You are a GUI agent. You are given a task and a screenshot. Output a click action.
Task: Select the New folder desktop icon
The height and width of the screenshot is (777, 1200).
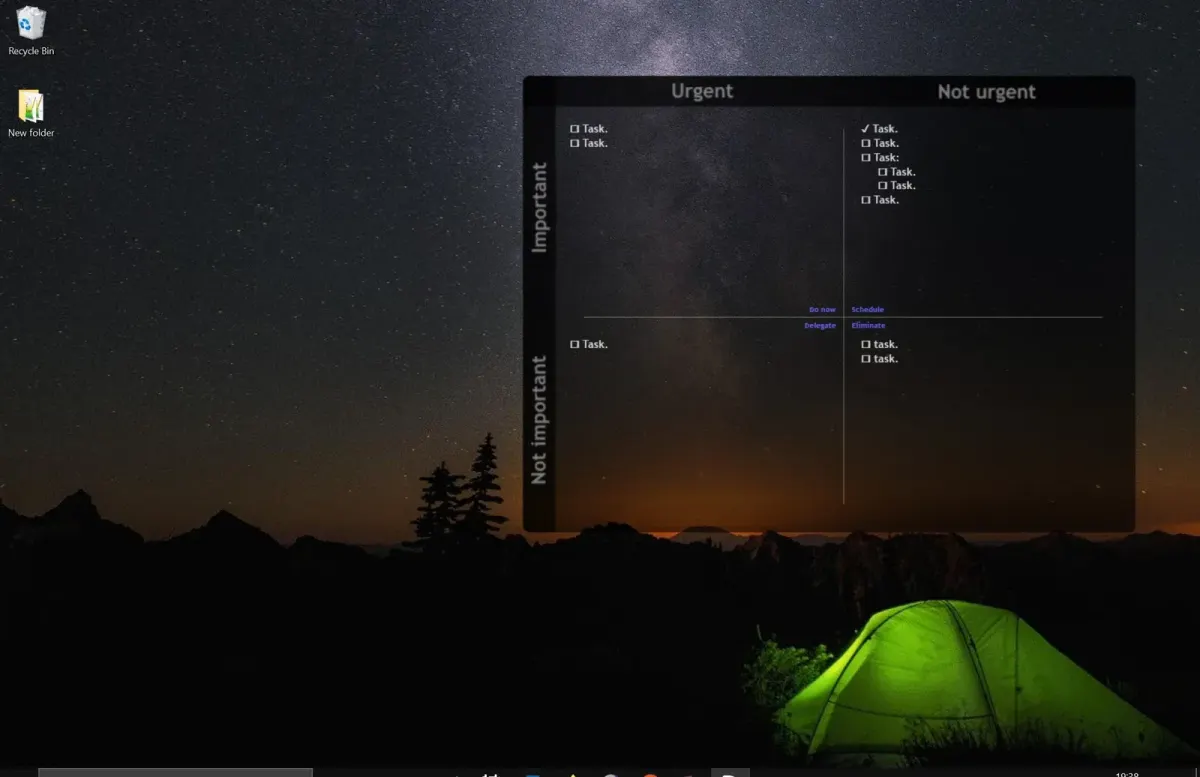[x=31, y=114]
